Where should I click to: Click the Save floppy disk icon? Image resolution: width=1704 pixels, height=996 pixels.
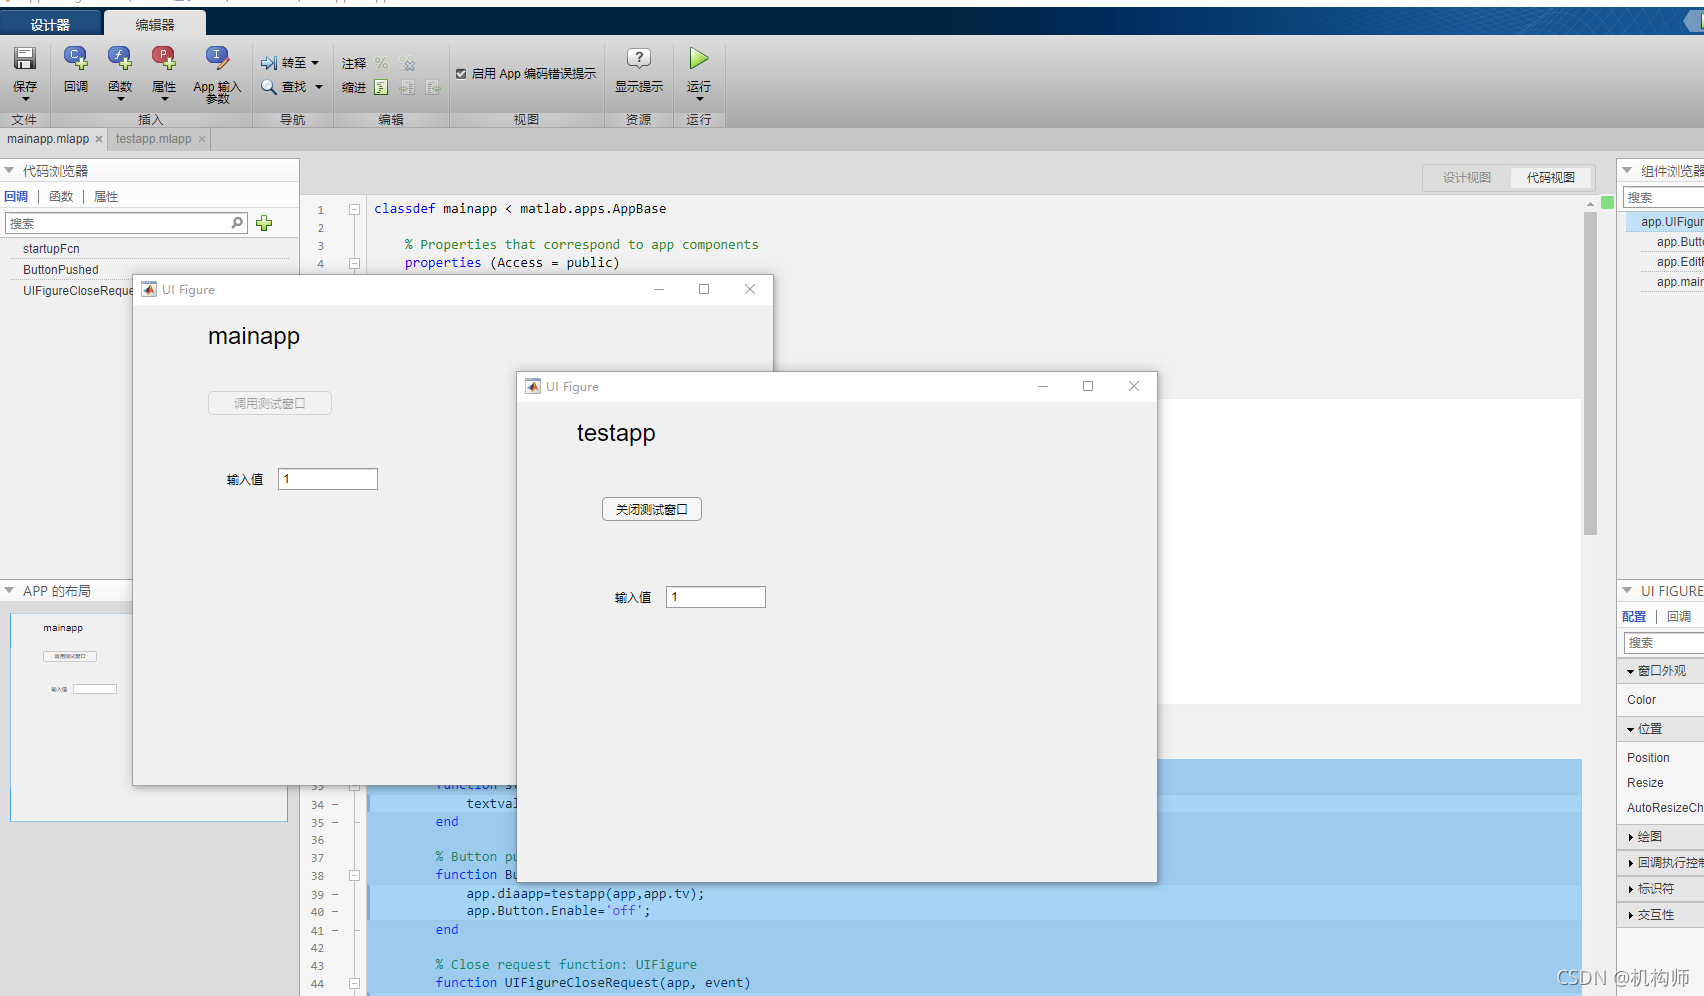(x=25, y=58)
